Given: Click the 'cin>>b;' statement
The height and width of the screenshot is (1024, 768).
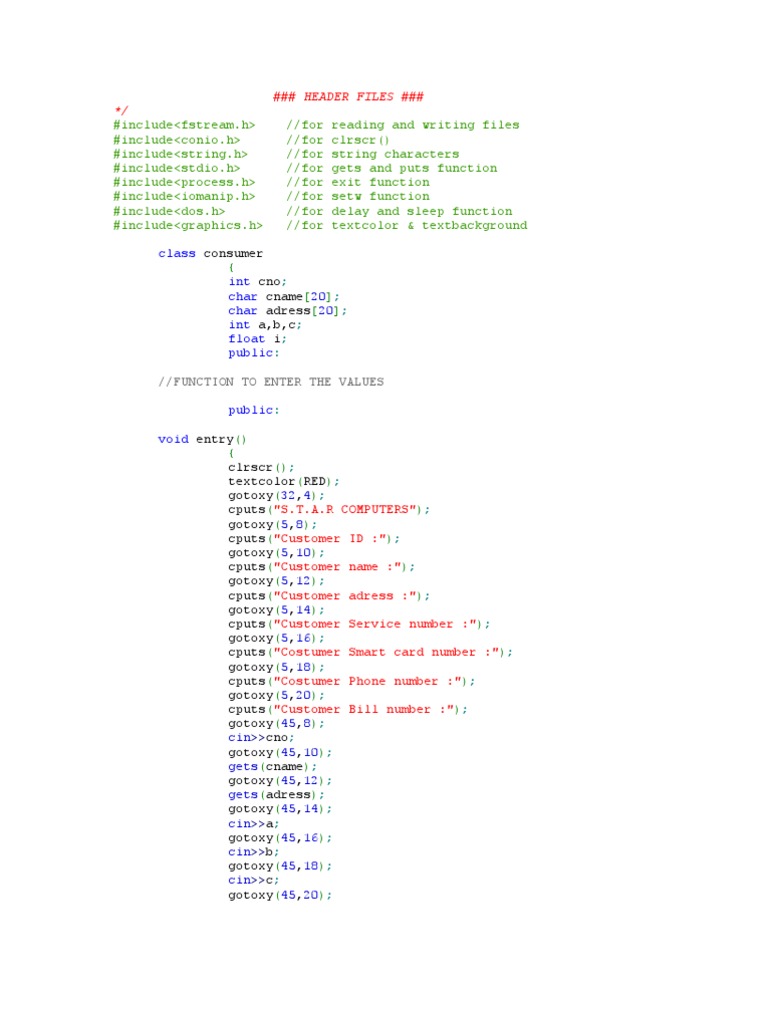Looking at the screenshot, I should point(253,852).
